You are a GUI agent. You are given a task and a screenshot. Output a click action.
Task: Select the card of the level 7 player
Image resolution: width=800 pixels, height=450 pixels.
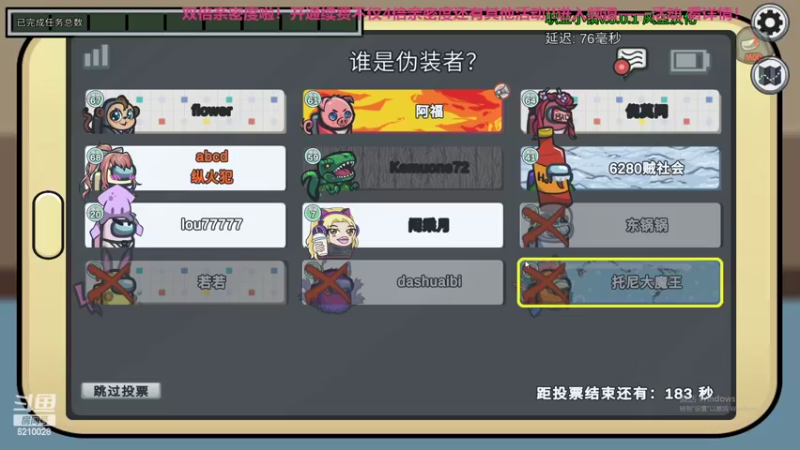click(x=403, y=225)
